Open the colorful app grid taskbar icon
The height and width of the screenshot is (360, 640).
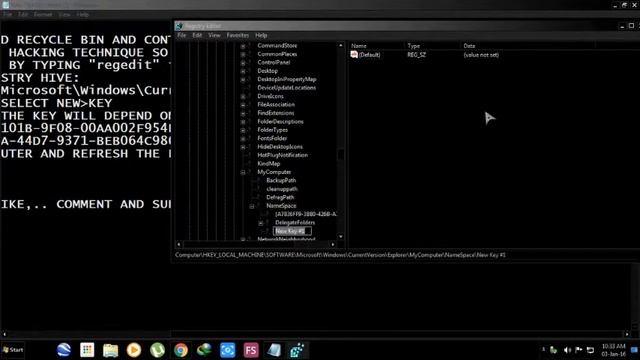(87, 350)
